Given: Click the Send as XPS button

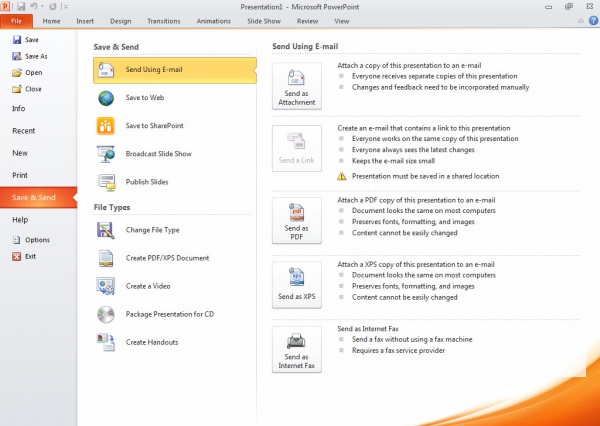Looking at the screenshot, I should click(x=297, y=285).
